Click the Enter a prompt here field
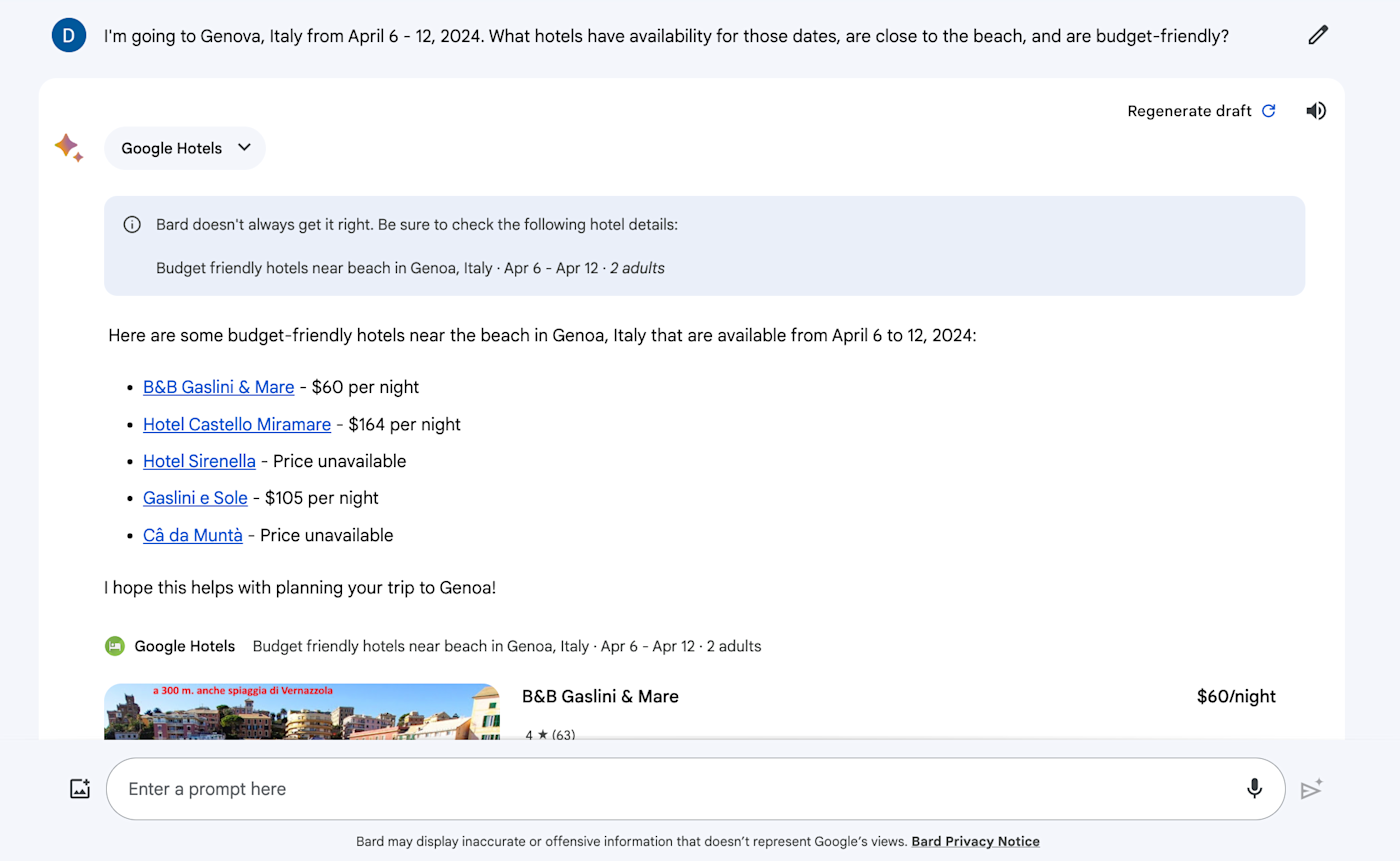1400x861 pixels. click(x=695, y=789)
